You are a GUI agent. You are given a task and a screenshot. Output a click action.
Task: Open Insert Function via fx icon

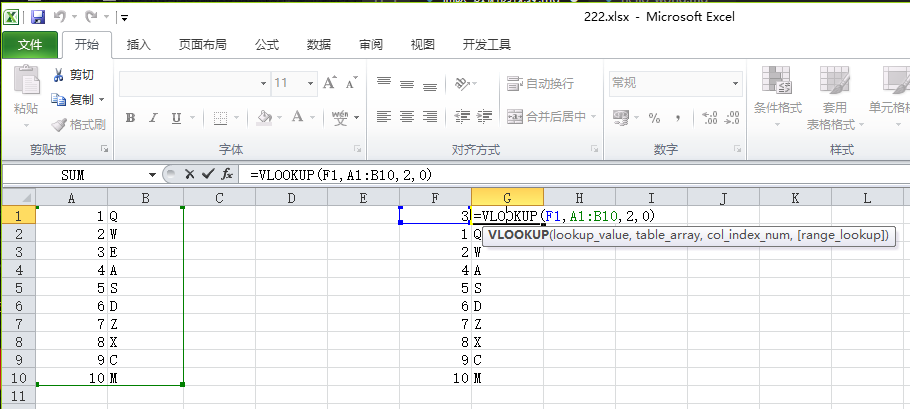point(227,174)
